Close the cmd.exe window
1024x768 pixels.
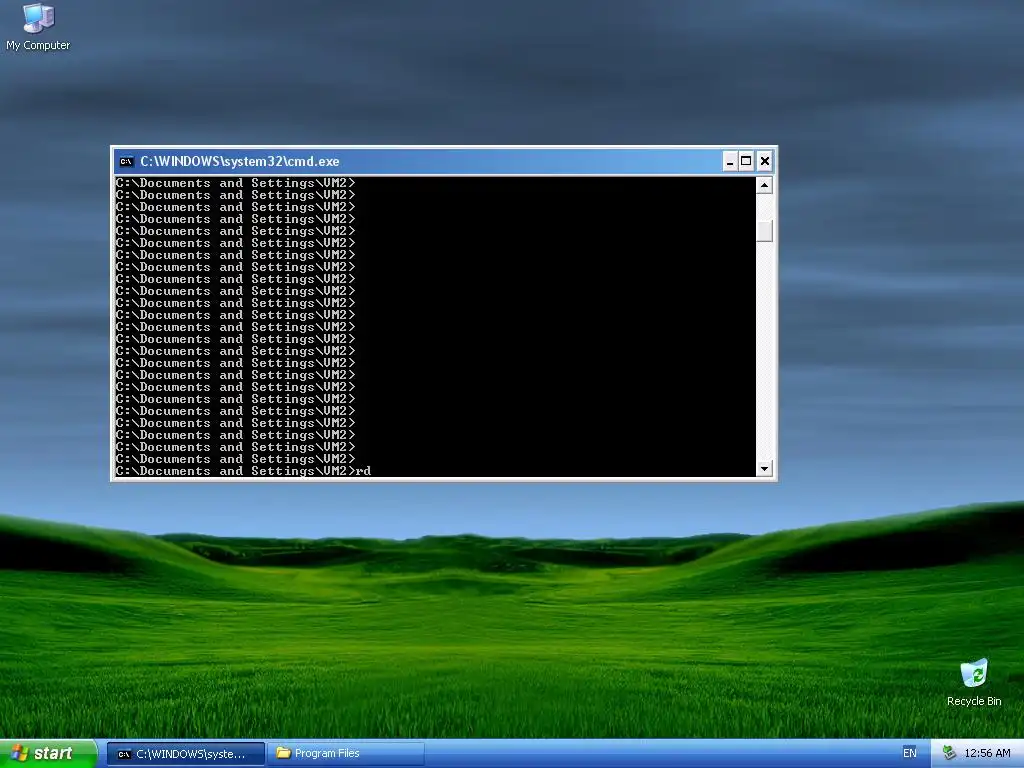[x=765, y=161]
